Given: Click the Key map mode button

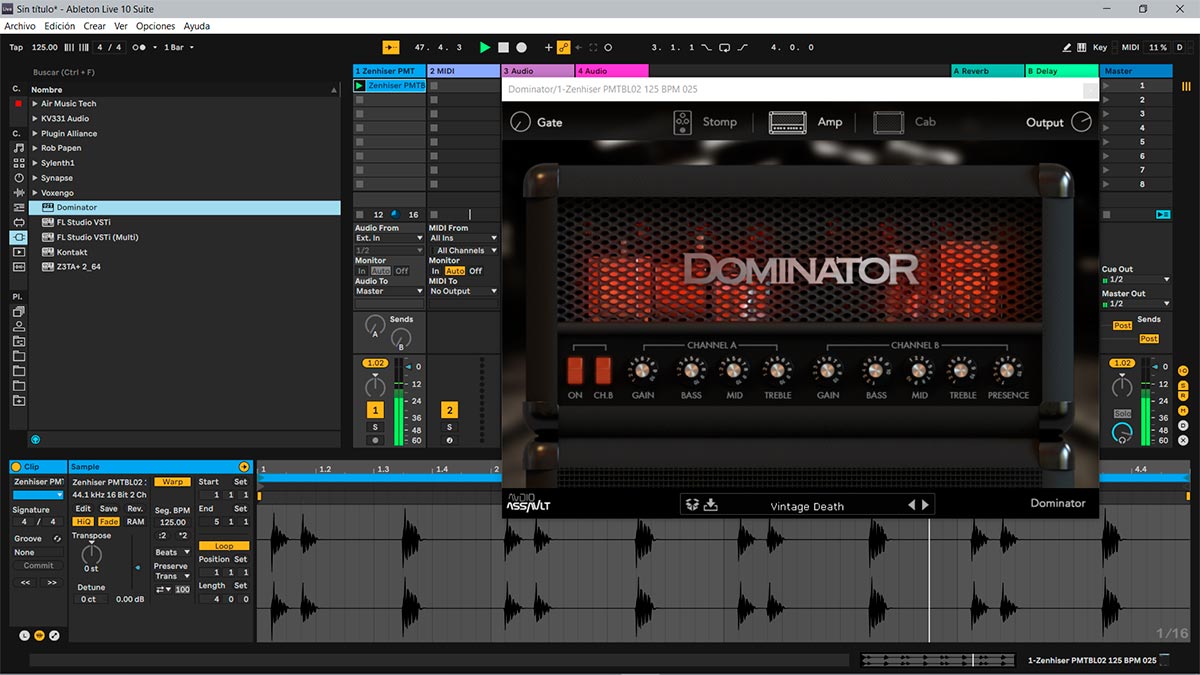Looking at the screenshot, I should pos(1100,47).
